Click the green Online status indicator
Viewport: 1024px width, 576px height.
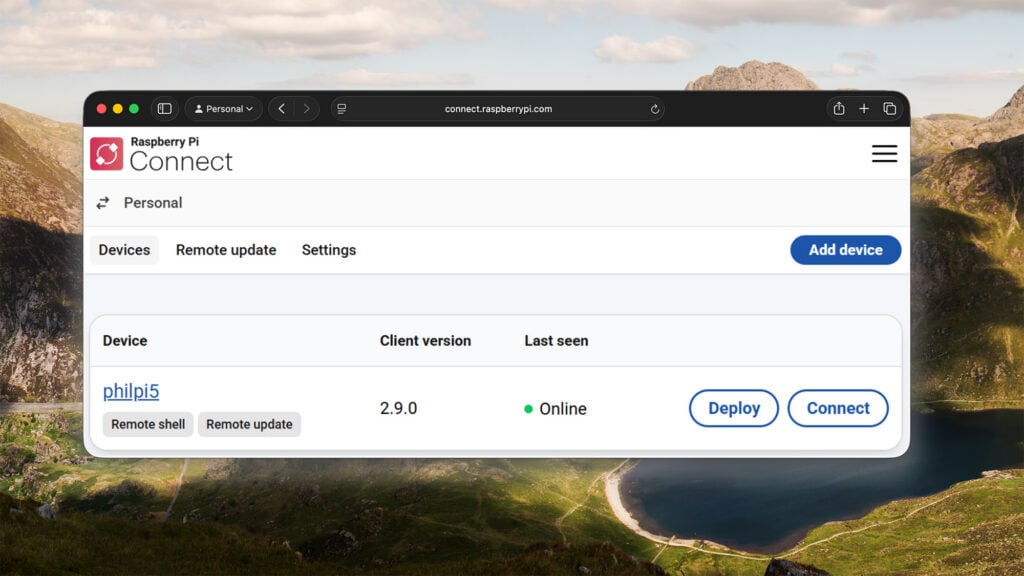(x=526, y=408)
